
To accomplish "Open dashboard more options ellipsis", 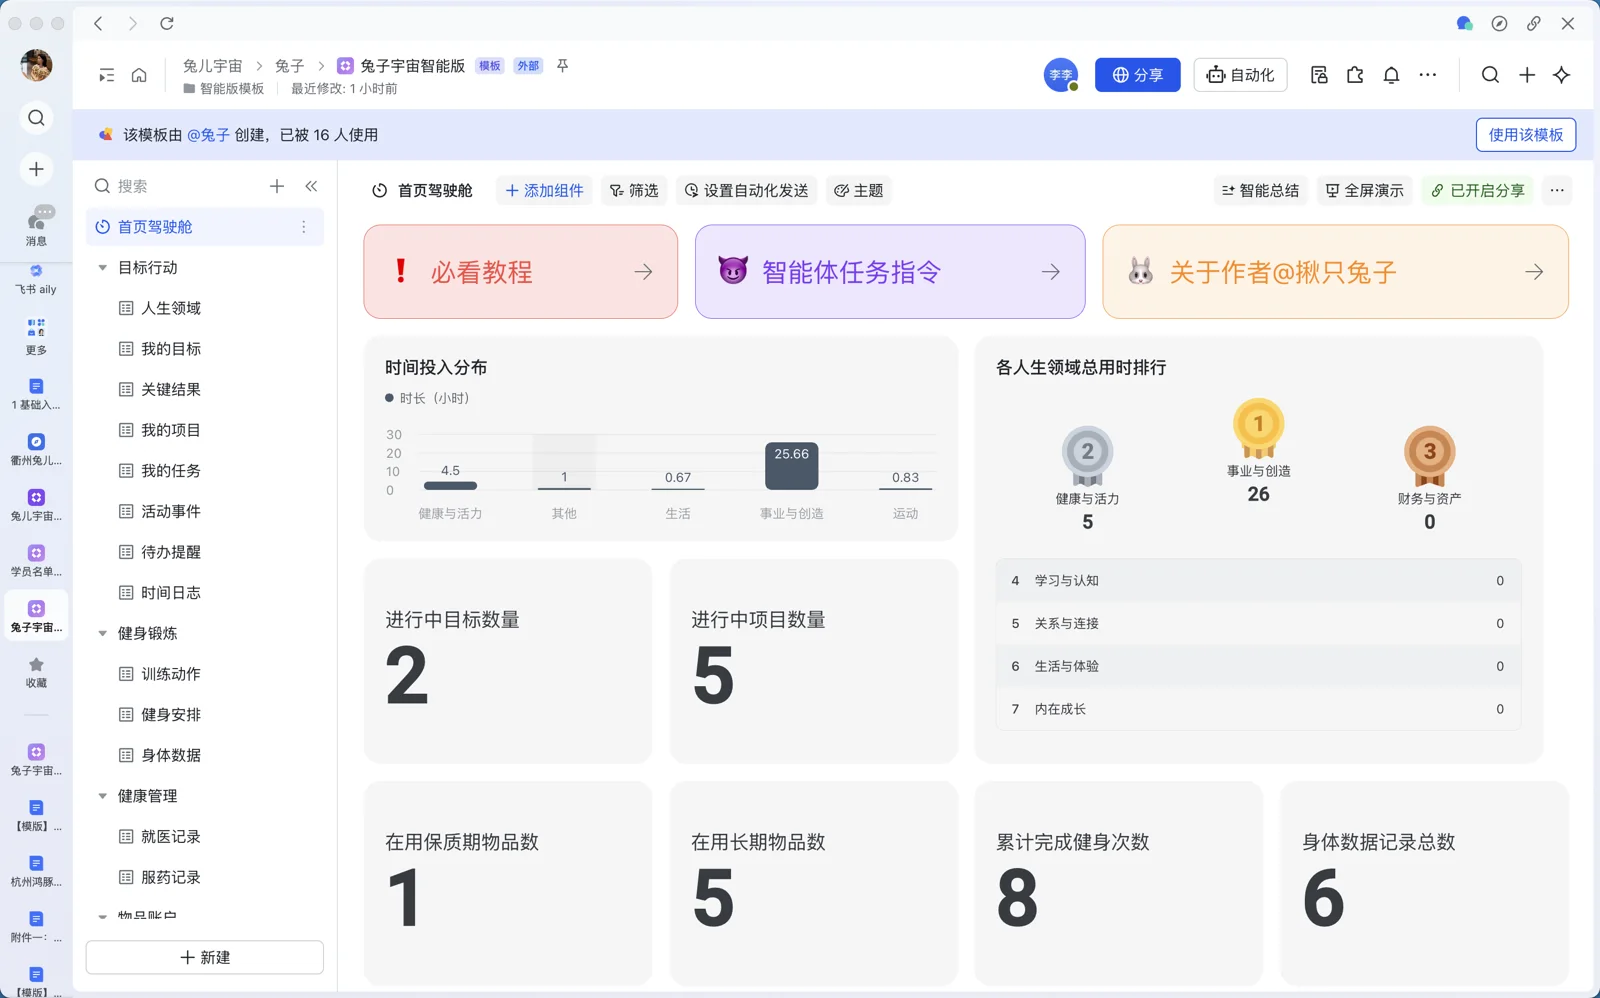I will 1557,190.
